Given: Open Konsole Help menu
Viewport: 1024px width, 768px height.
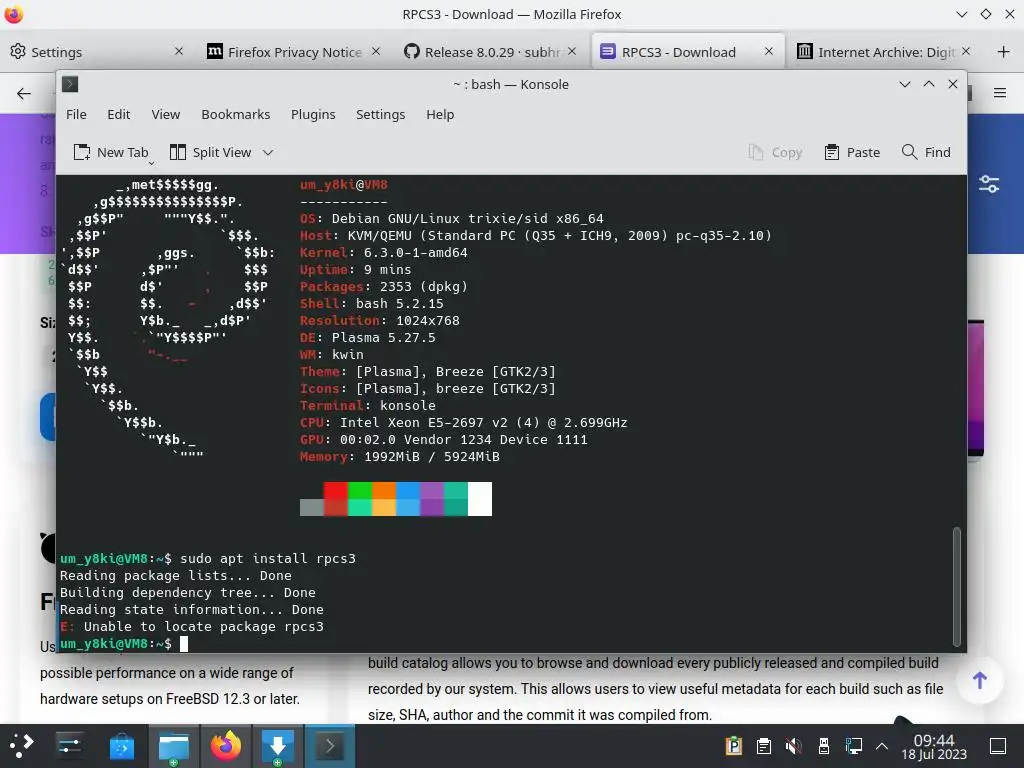Looking at the screenshot, I should point(440,114).
